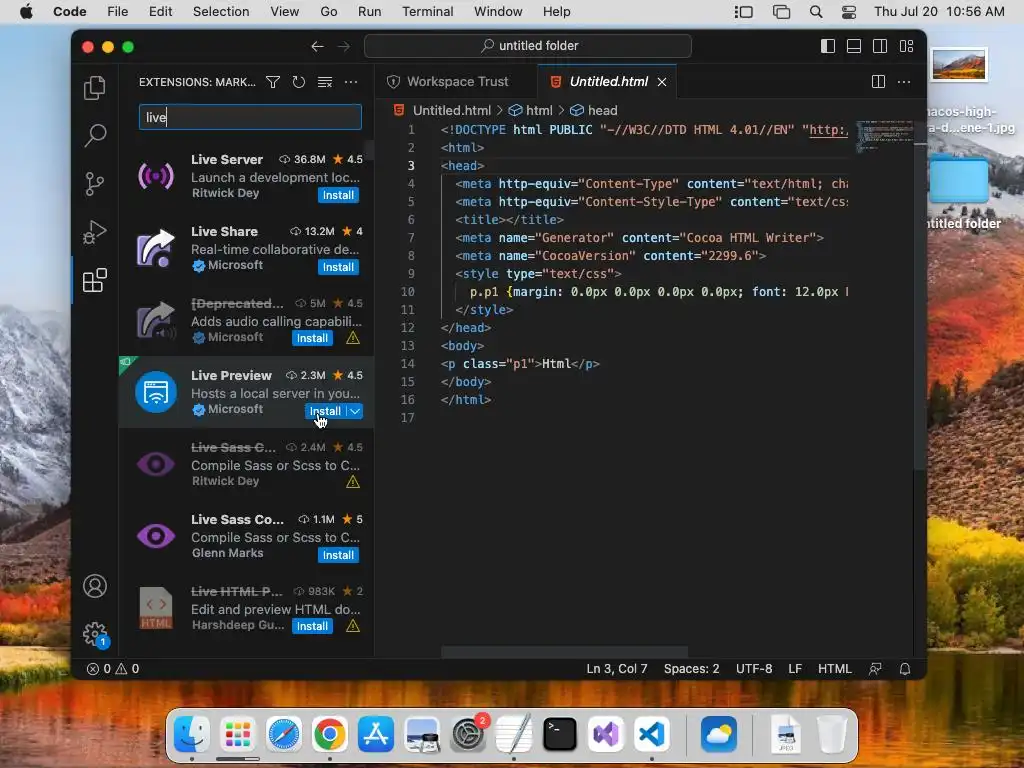Install Live HTML Previewer by Harshdeep

(x=312, y=626)
